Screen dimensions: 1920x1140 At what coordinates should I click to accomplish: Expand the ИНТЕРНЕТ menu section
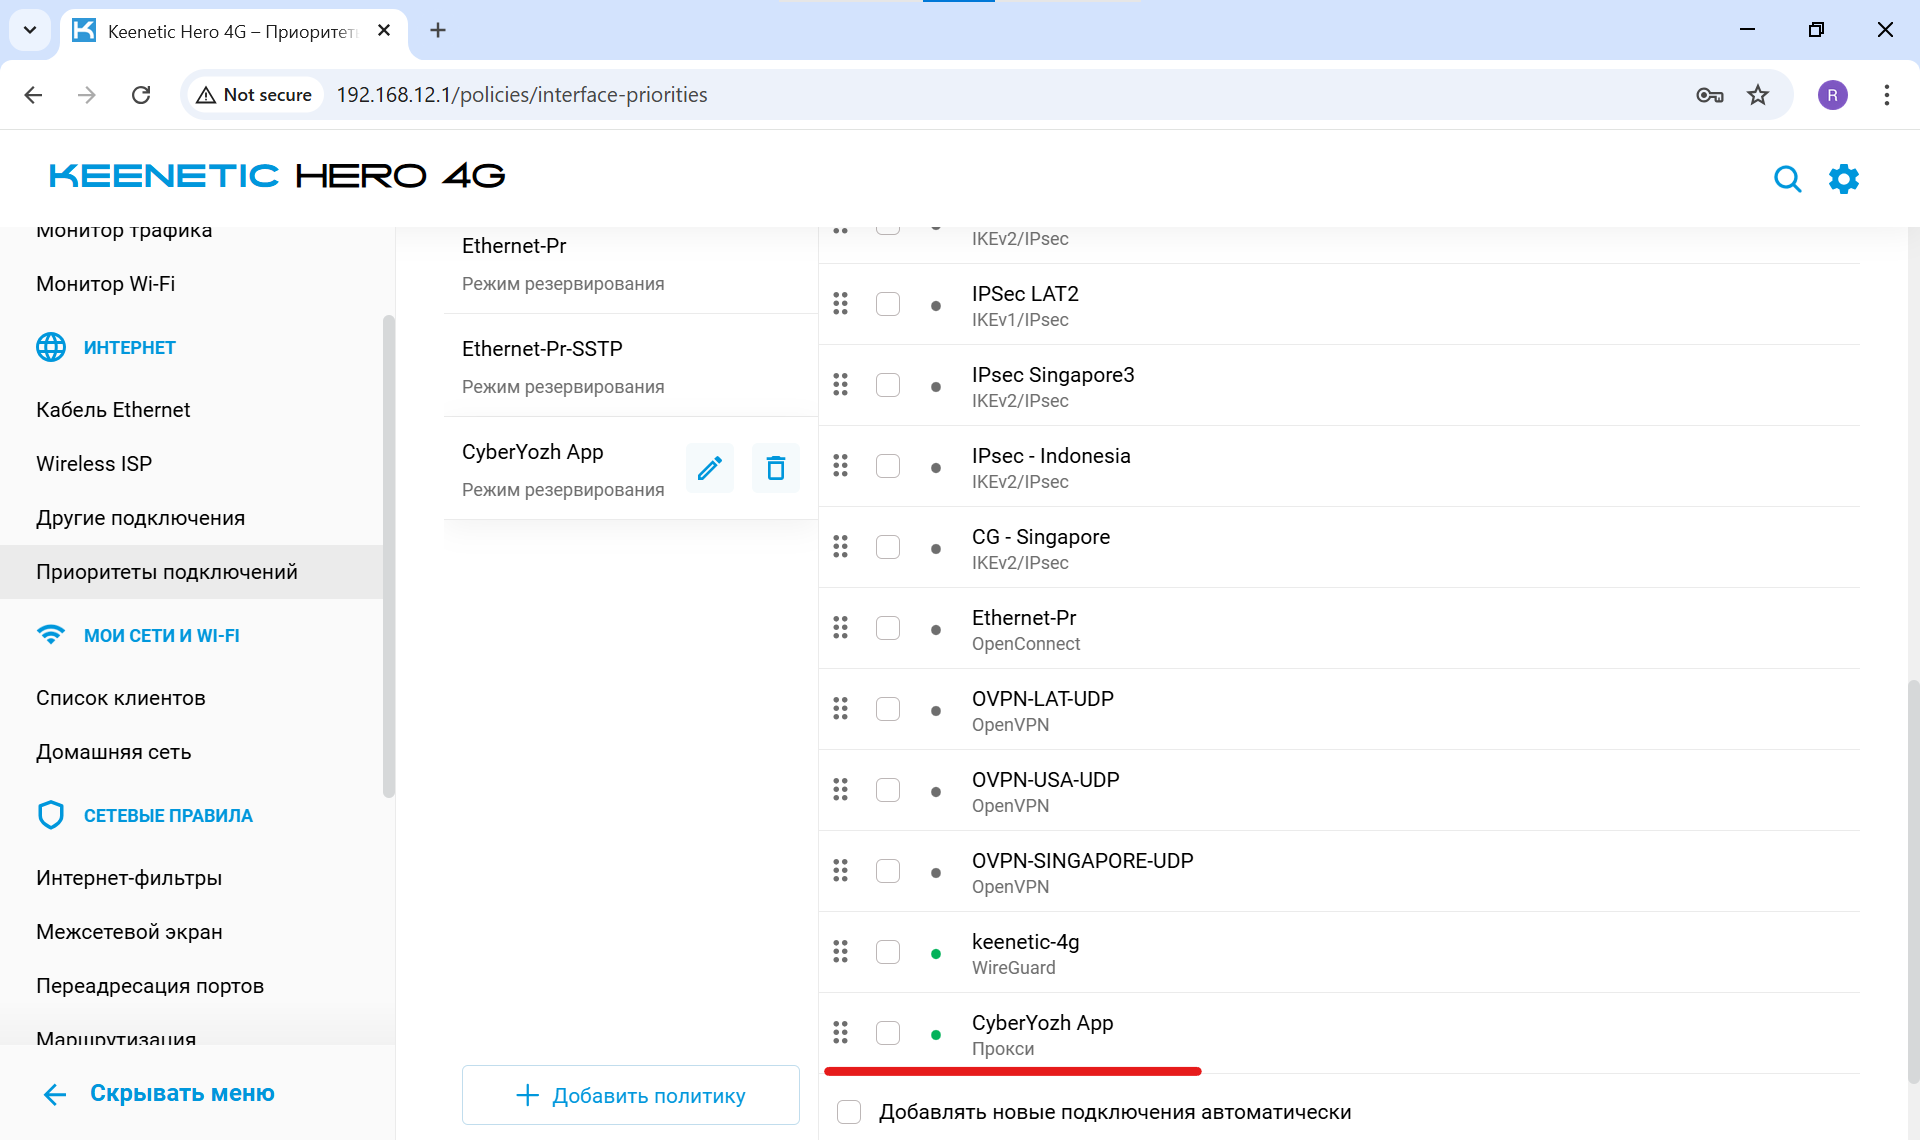click(129, 348)
